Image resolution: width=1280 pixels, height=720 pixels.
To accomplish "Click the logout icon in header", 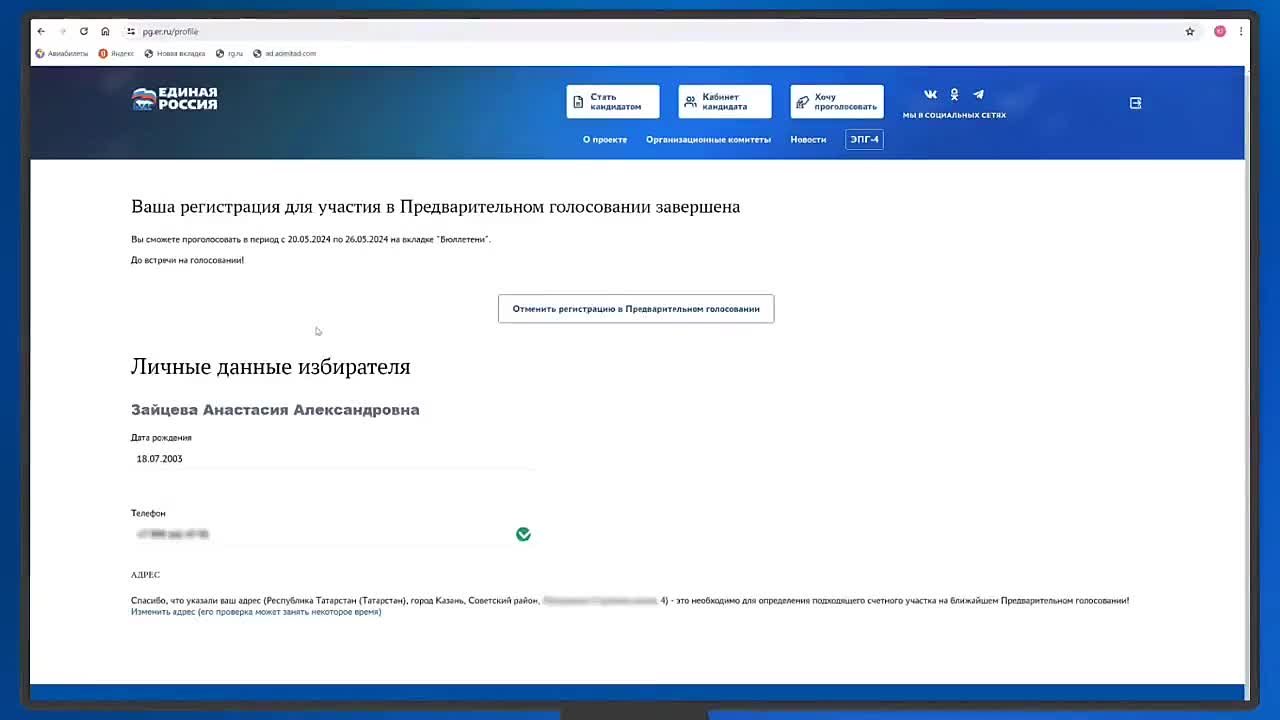I will point(1135,103).
